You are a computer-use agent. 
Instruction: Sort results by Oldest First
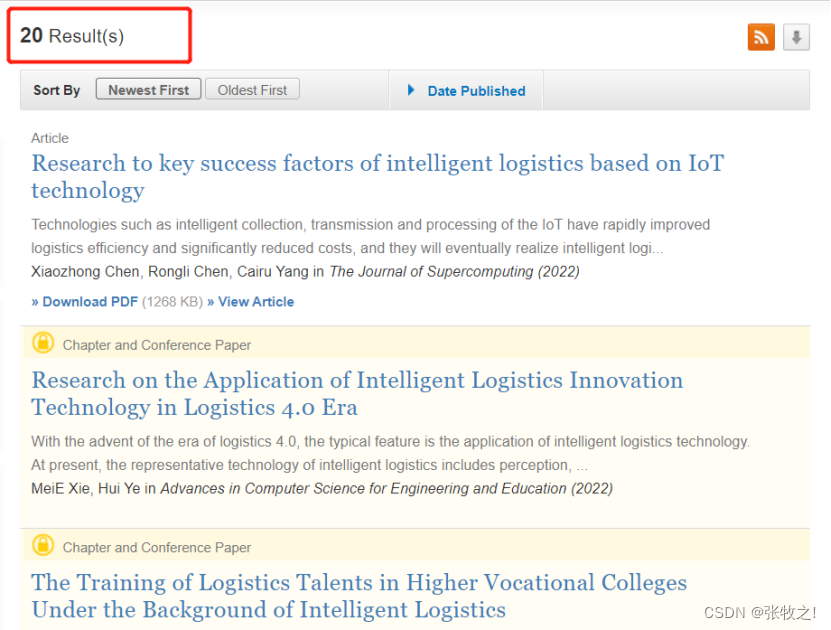coord(252,90)
